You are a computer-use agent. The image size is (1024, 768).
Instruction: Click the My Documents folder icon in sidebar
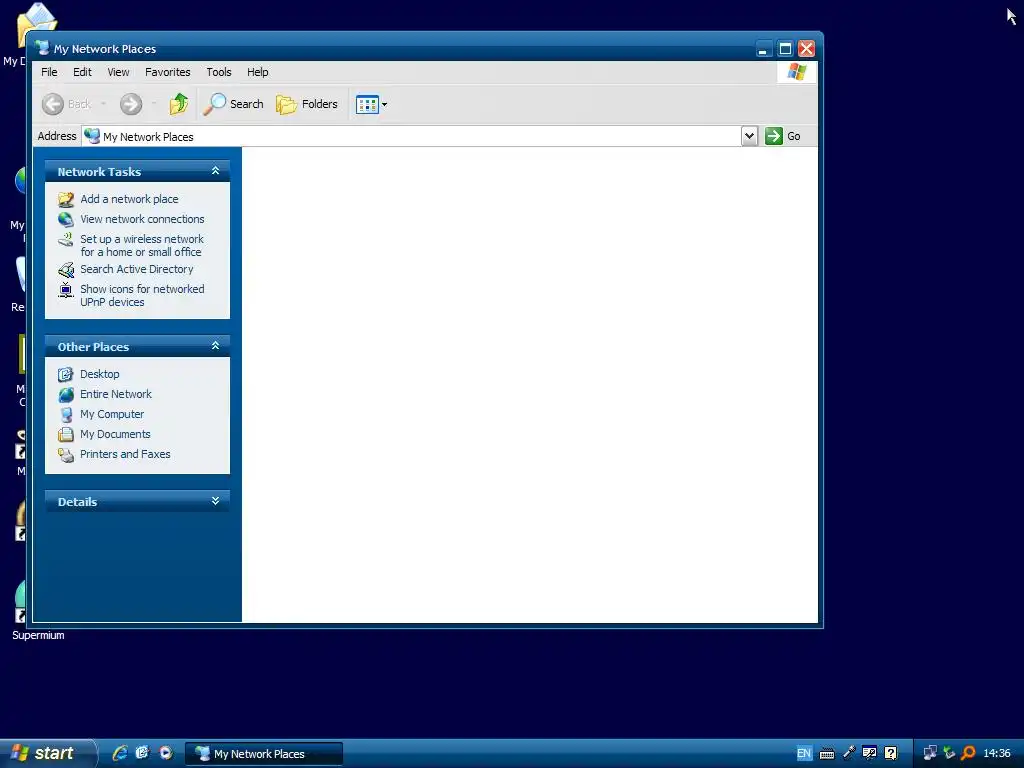click(65, 434)
